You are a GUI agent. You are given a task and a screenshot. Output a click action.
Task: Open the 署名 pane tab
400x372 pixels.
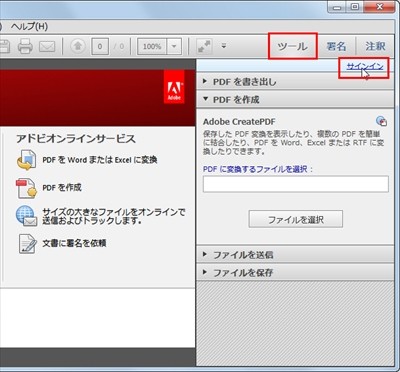tap(336, 46)
